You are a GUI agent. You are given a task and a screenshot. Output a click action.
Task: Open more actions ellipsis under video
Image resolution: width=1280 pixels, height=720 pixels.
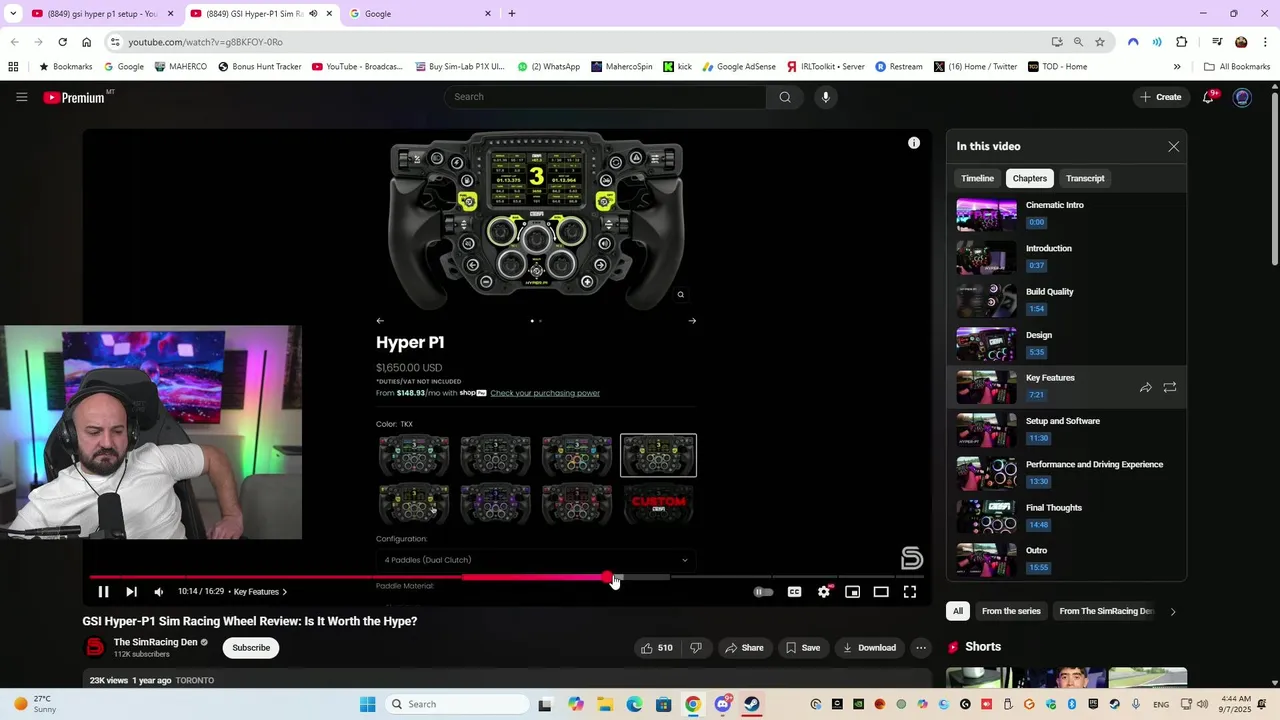click(x=921, y=648)
